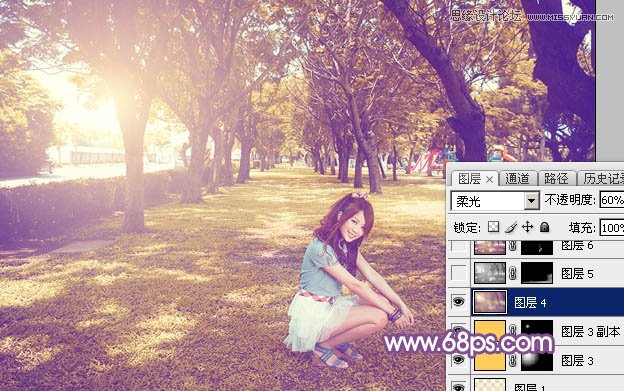Enable lock transparent pixels icon
The height and width of the screenshot is (391, 624).
(x=493, y=227)
